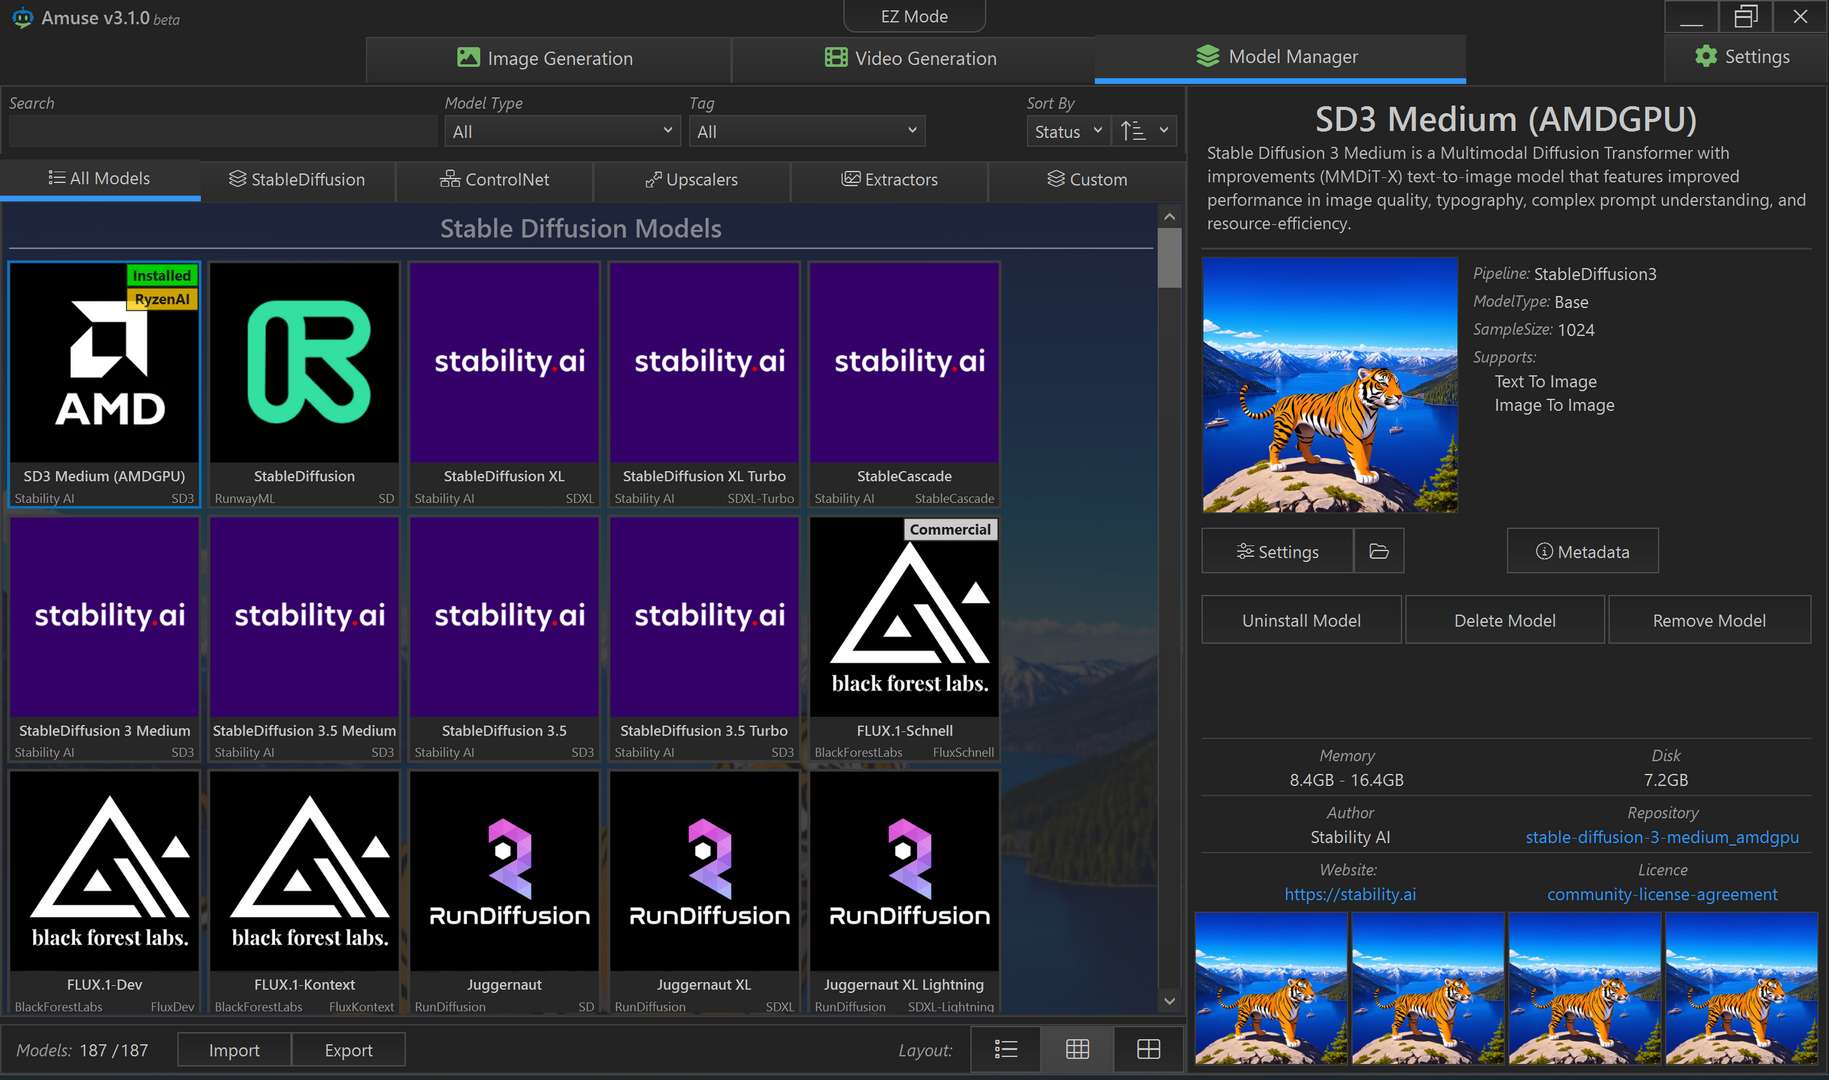Open Sort By Status dropdown
This screenshot has height=1080, width=1829.
click(1067, 131)
